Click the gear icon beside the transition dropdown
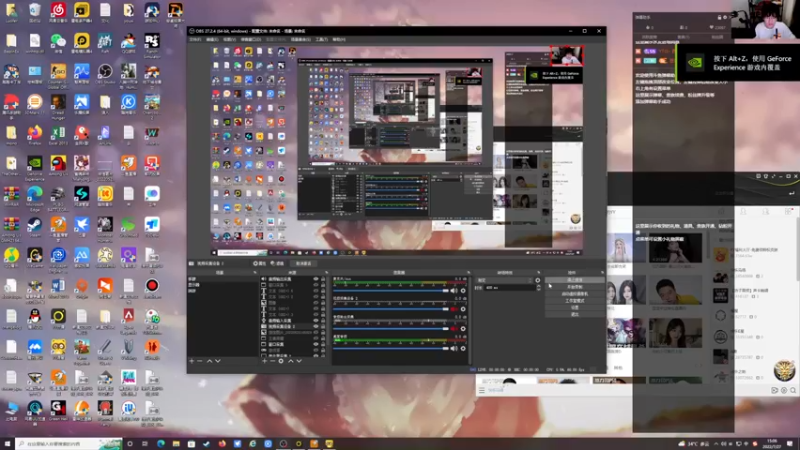 (538, 280)
